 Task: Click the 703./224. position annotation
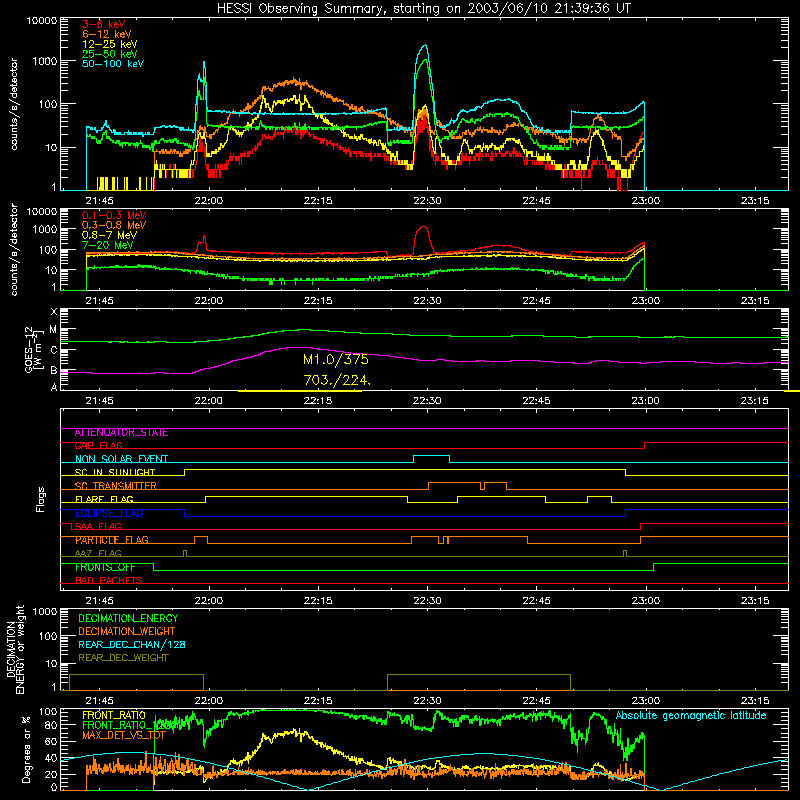337,380
